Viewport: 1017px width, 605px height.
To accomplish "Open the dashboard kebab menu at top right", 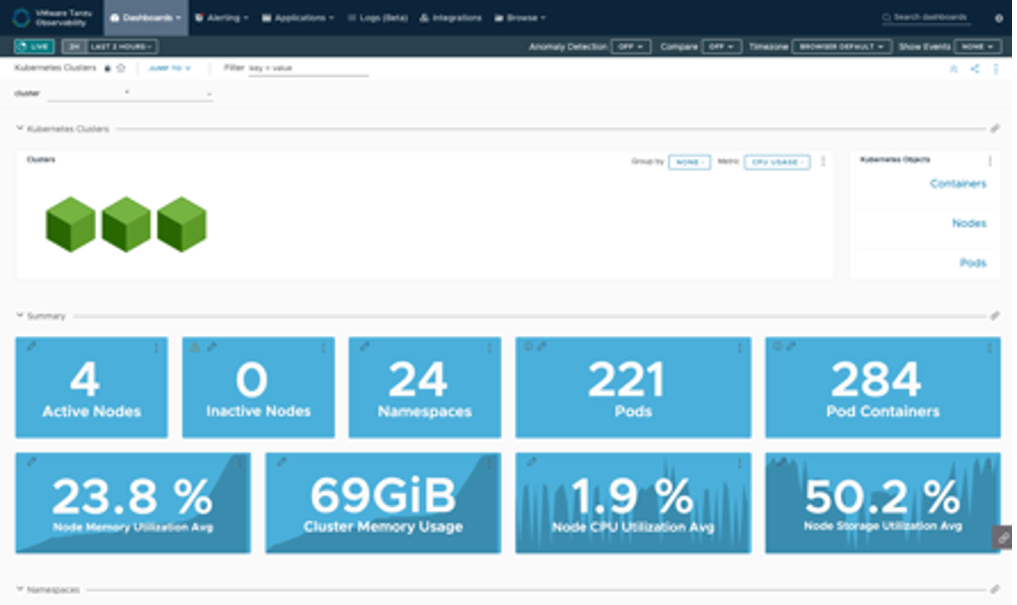I will (995, 69).
